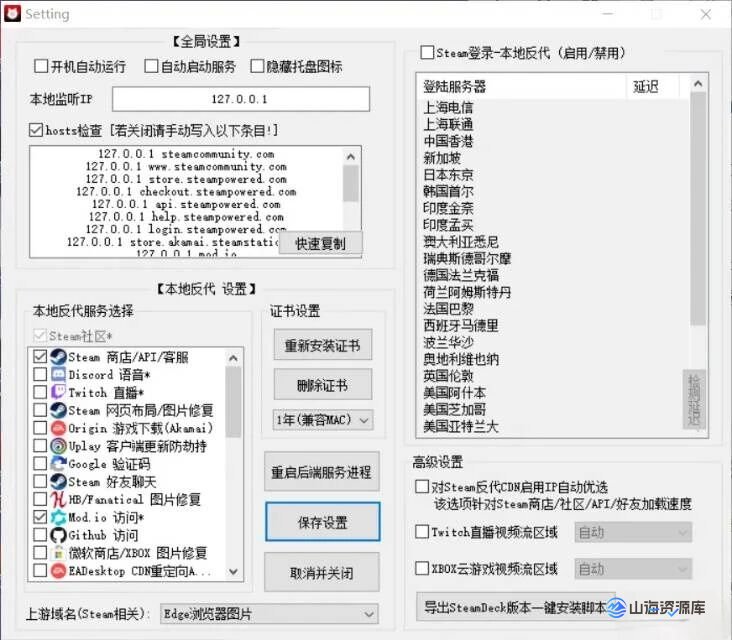Toggle the 隐藏托盘图标 checkbox
Image resolution: width=732 pixels, height=640 pixels.
point(256,67)
